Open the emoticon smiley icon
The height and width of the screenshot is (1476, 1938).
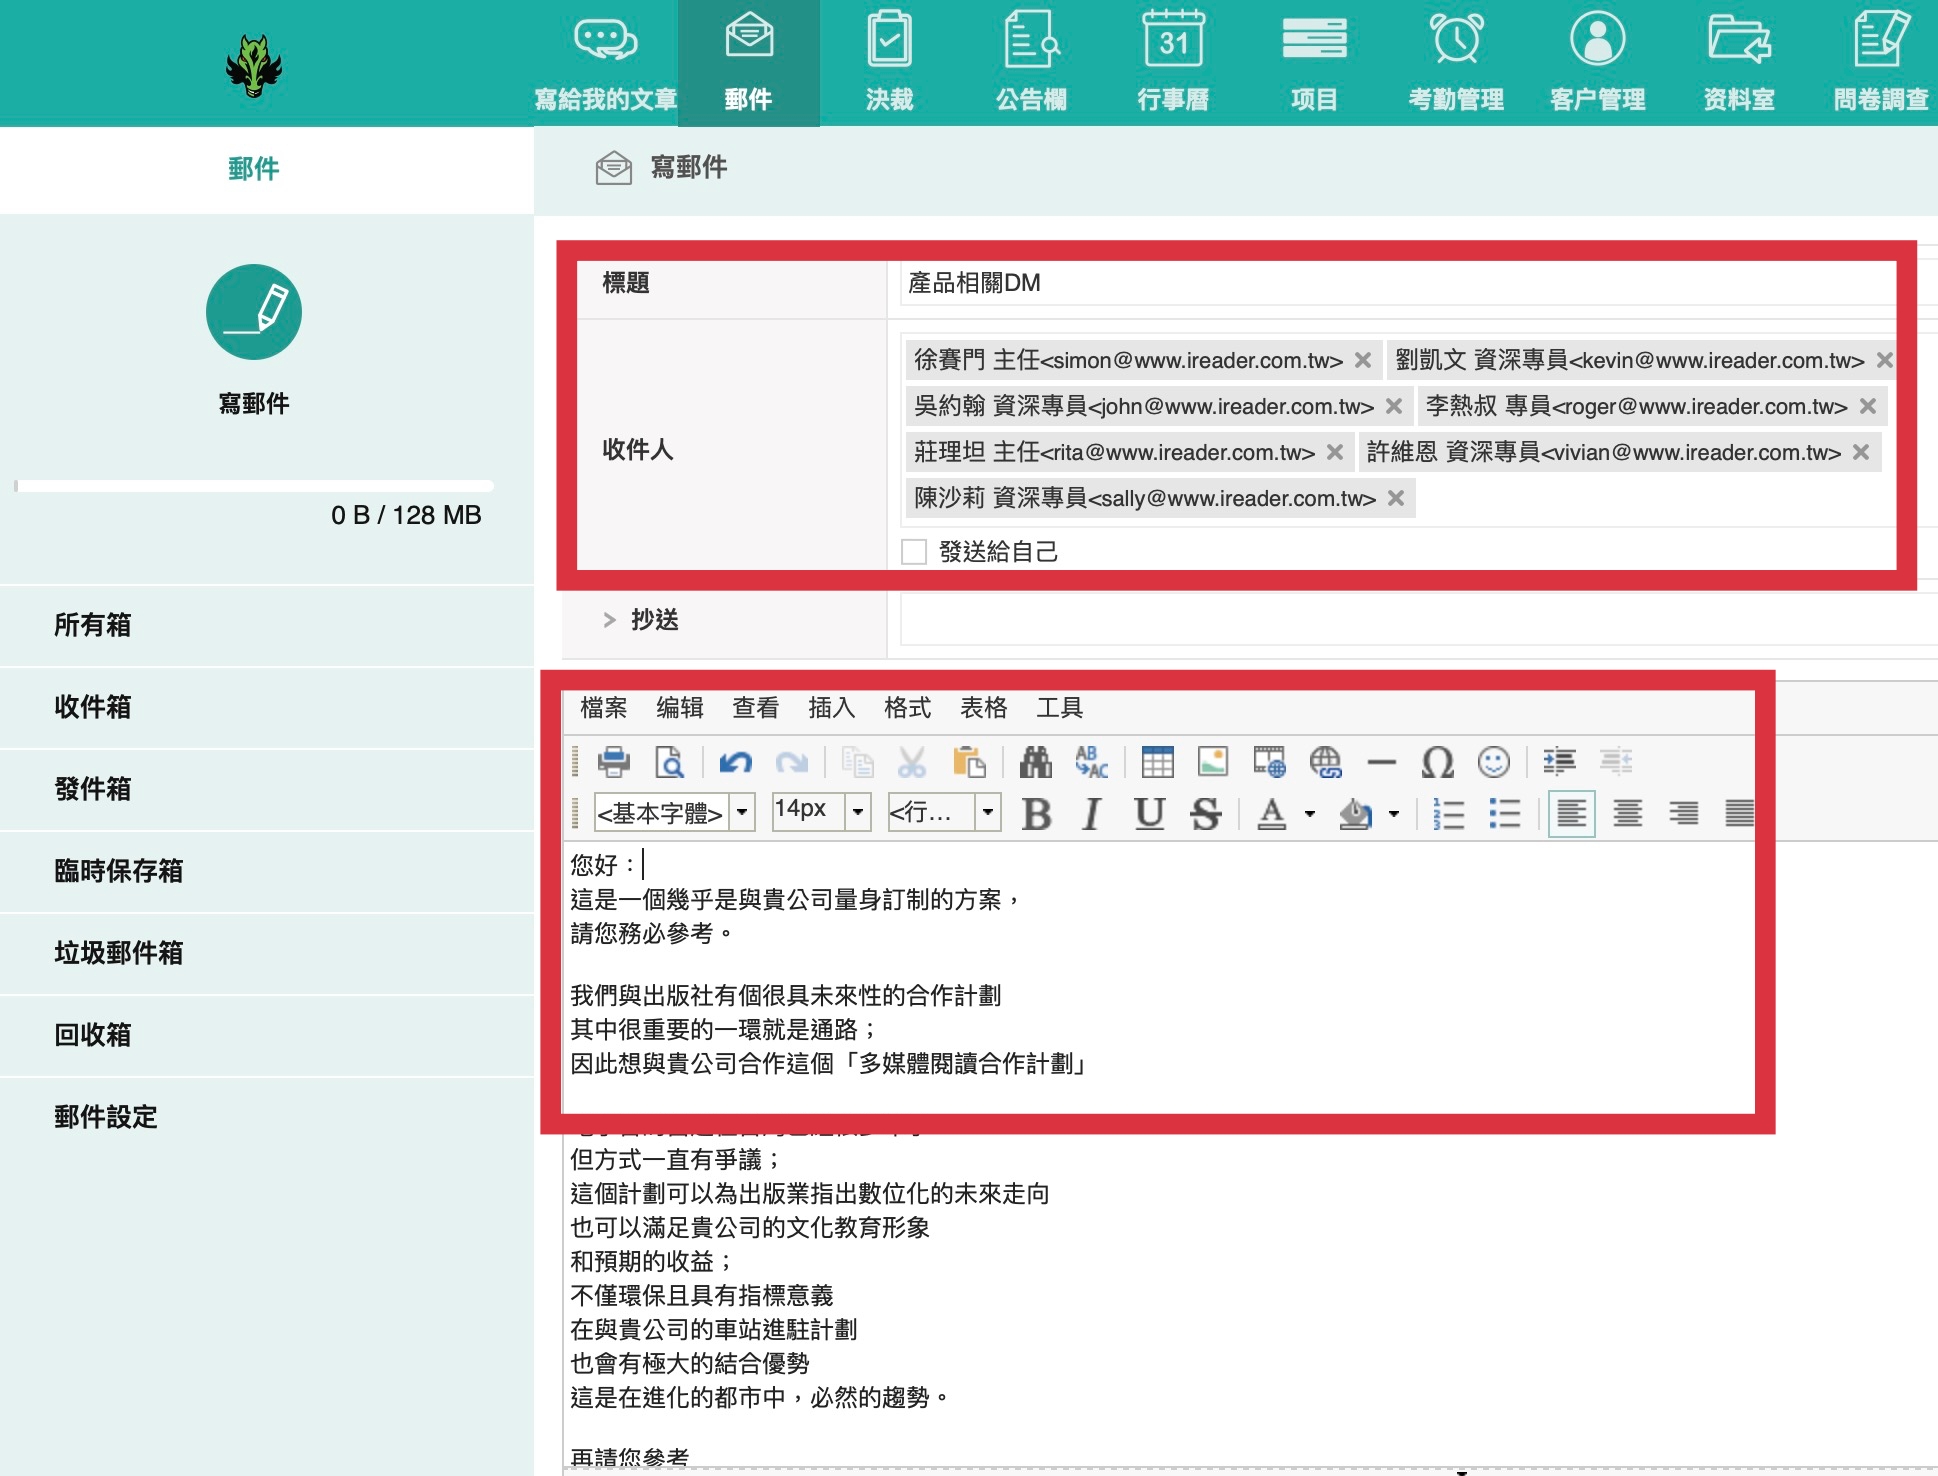(x=1493, y=762)
